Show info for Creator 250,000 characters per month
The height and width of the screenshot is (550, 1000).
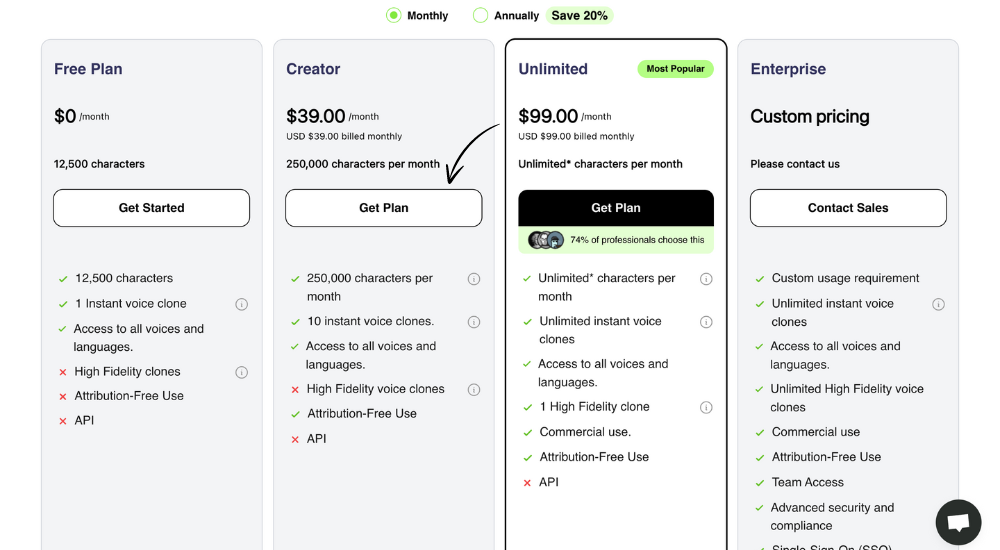point(473,279)
